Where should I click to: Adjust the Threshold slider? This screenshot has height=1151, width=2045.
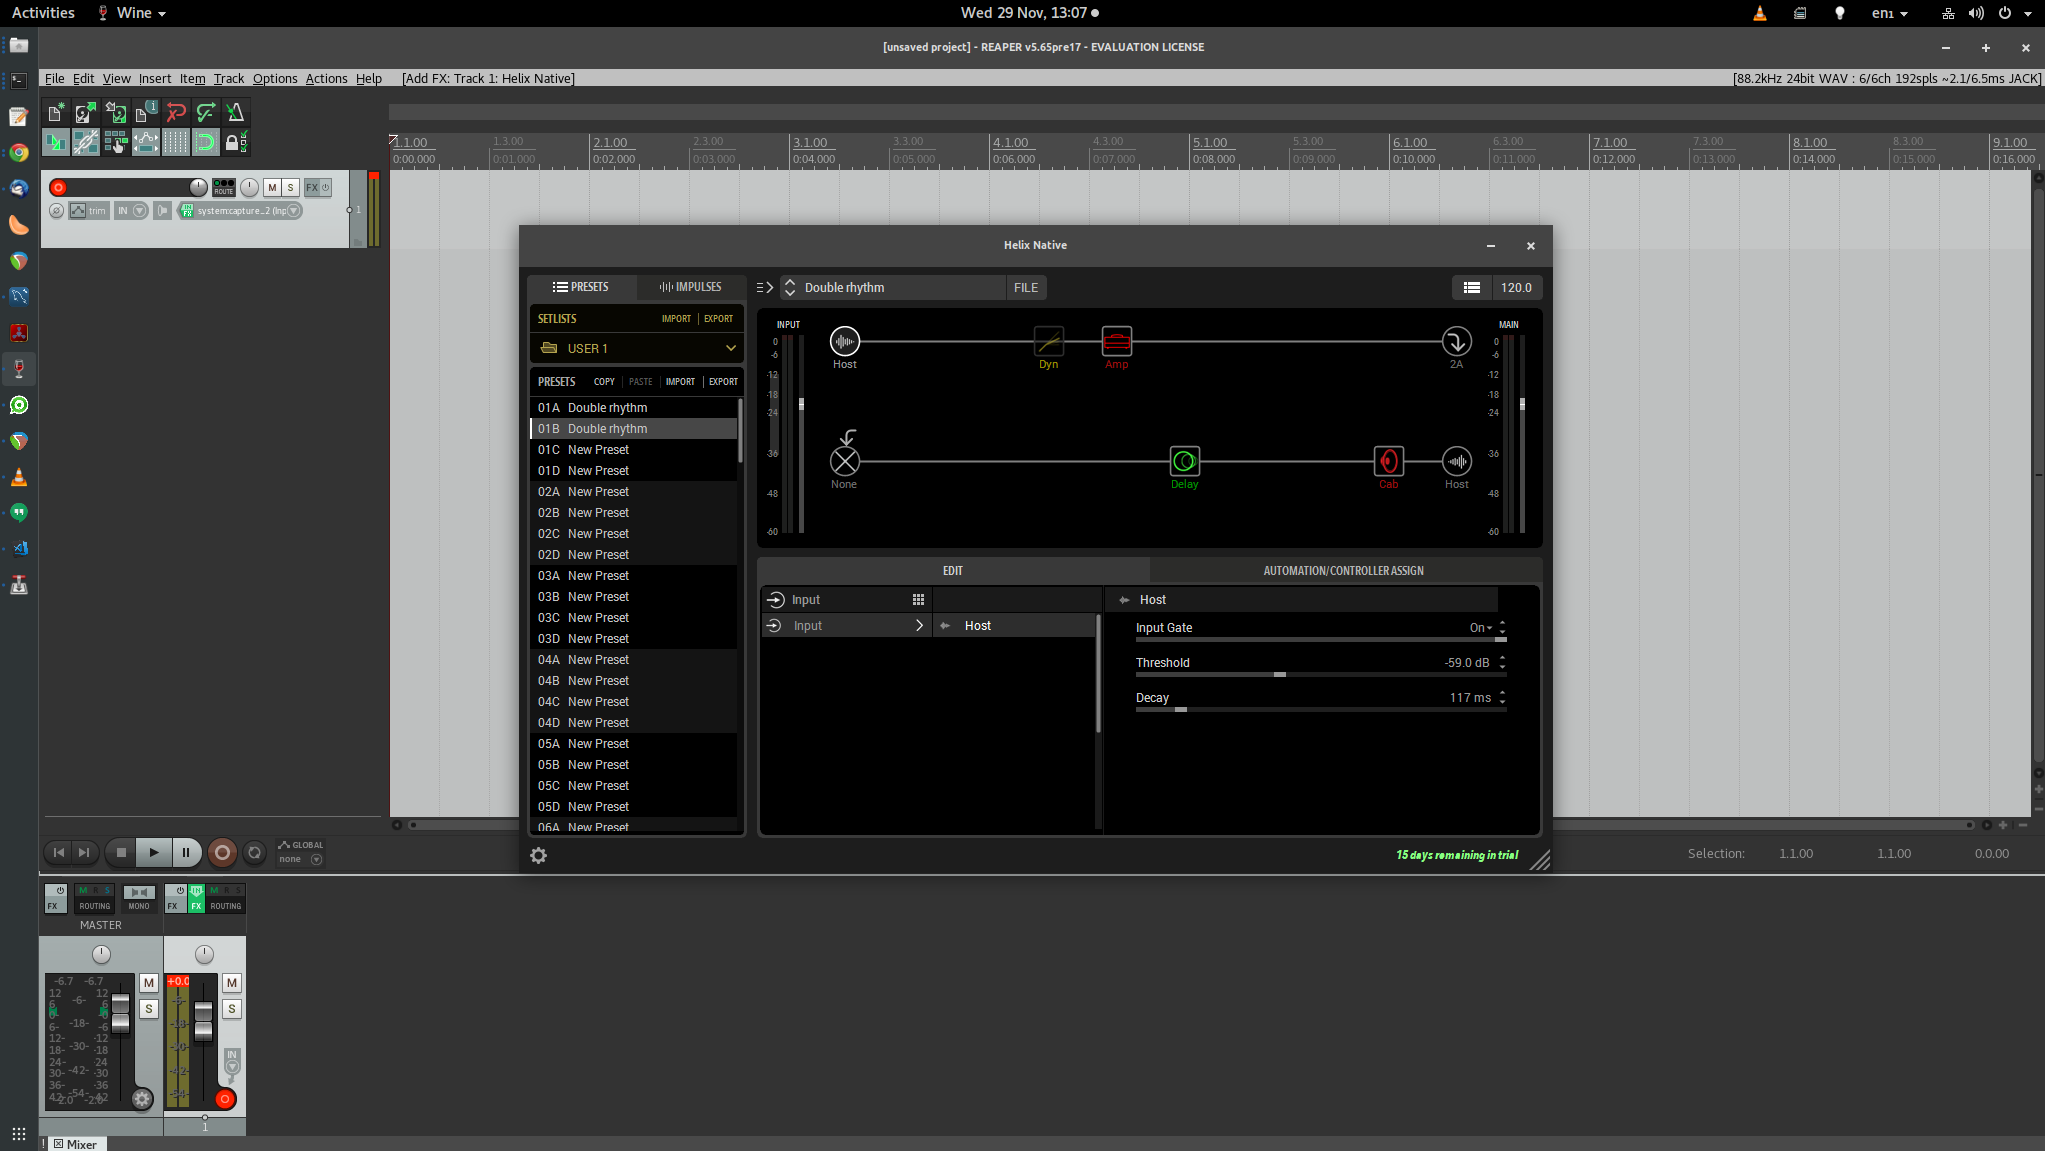pyautogui.click(x=1320, y=675)
